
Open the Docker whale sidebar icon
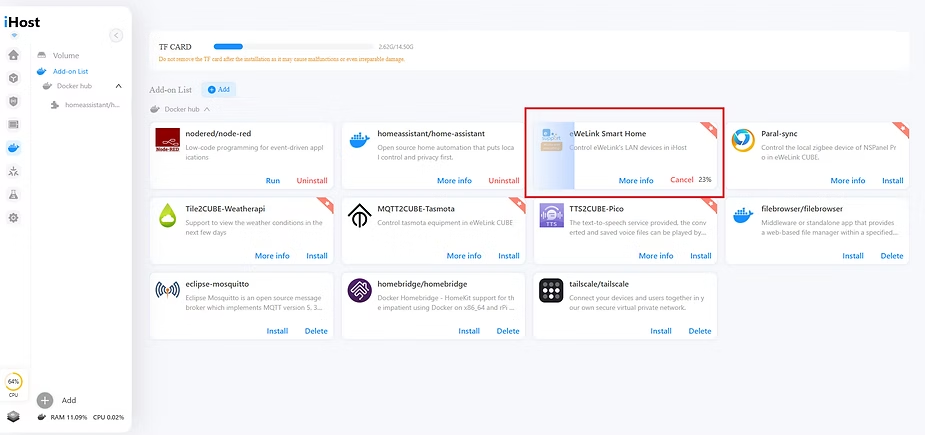[13, 148]
